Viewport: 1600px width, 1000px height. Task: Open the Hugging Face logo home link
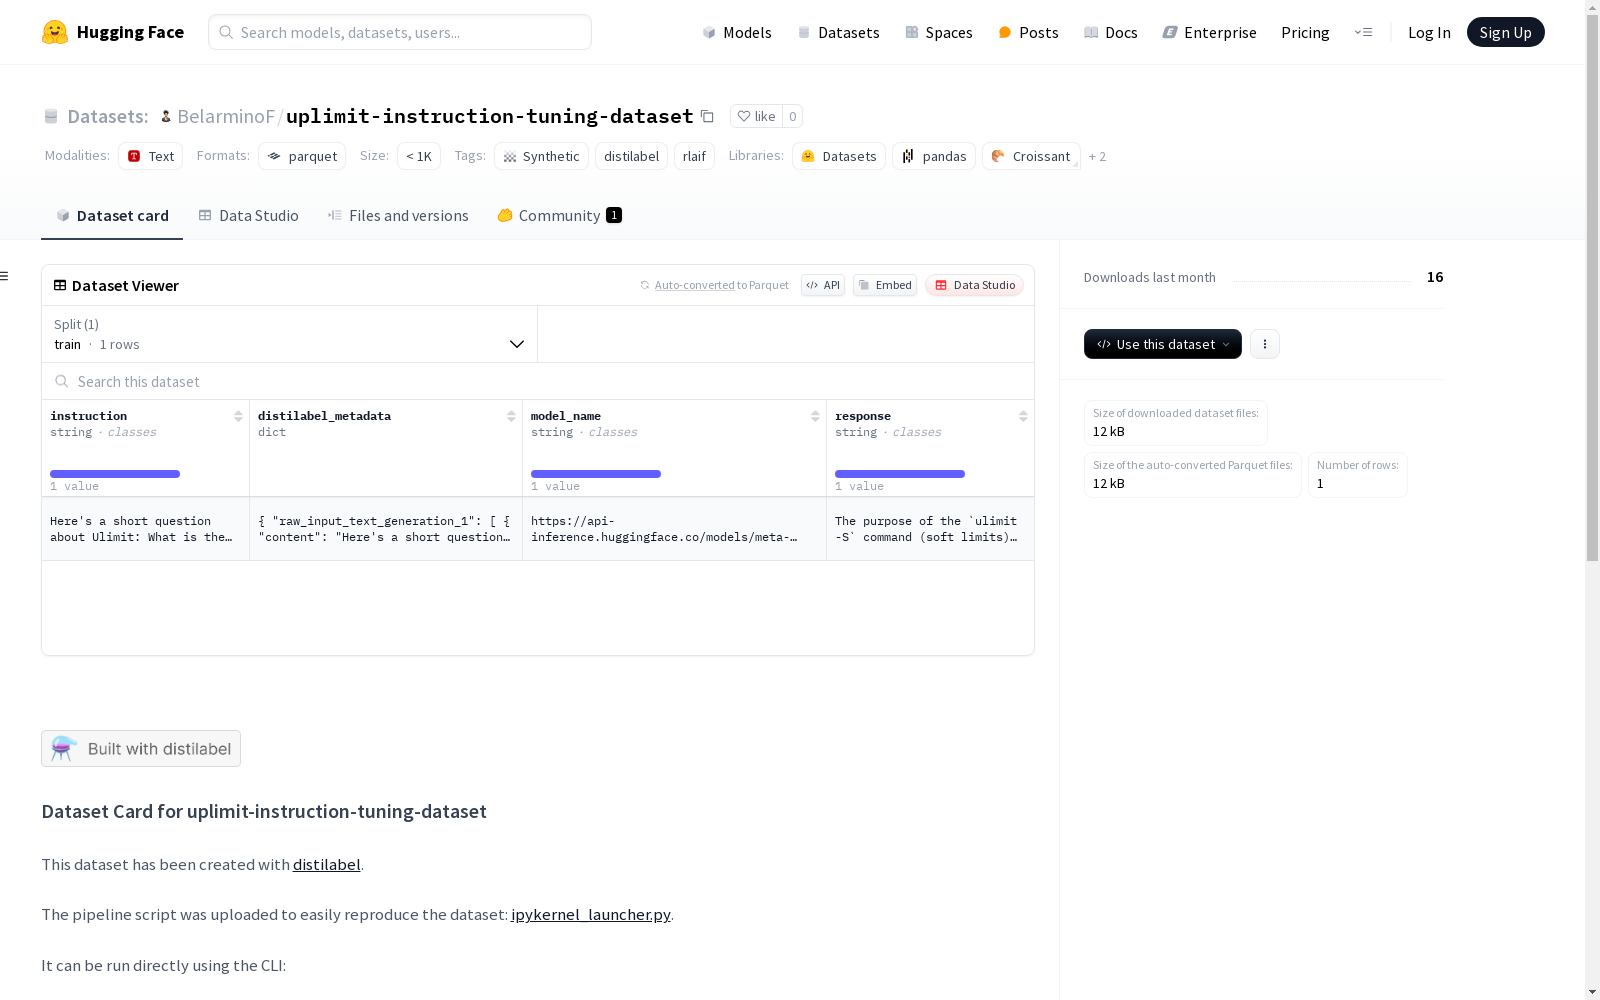tap(113, 32)
